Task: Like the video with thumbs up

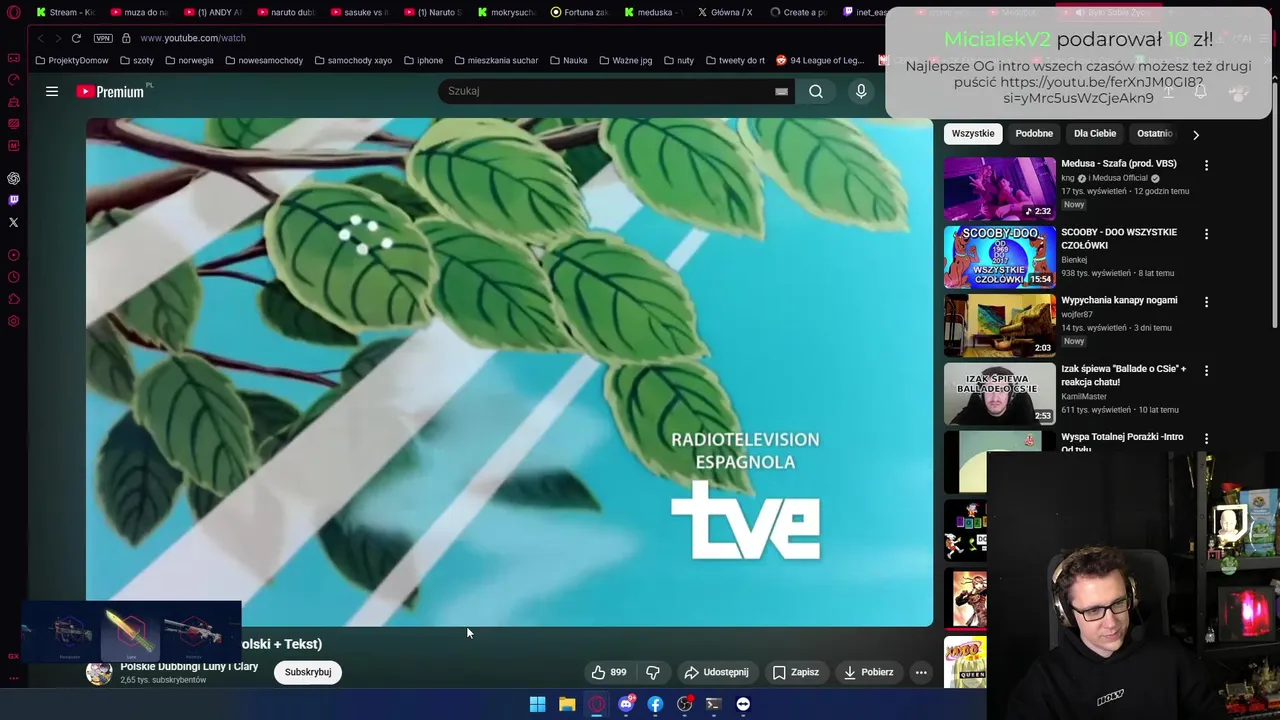Action: (x=608, y=672)
